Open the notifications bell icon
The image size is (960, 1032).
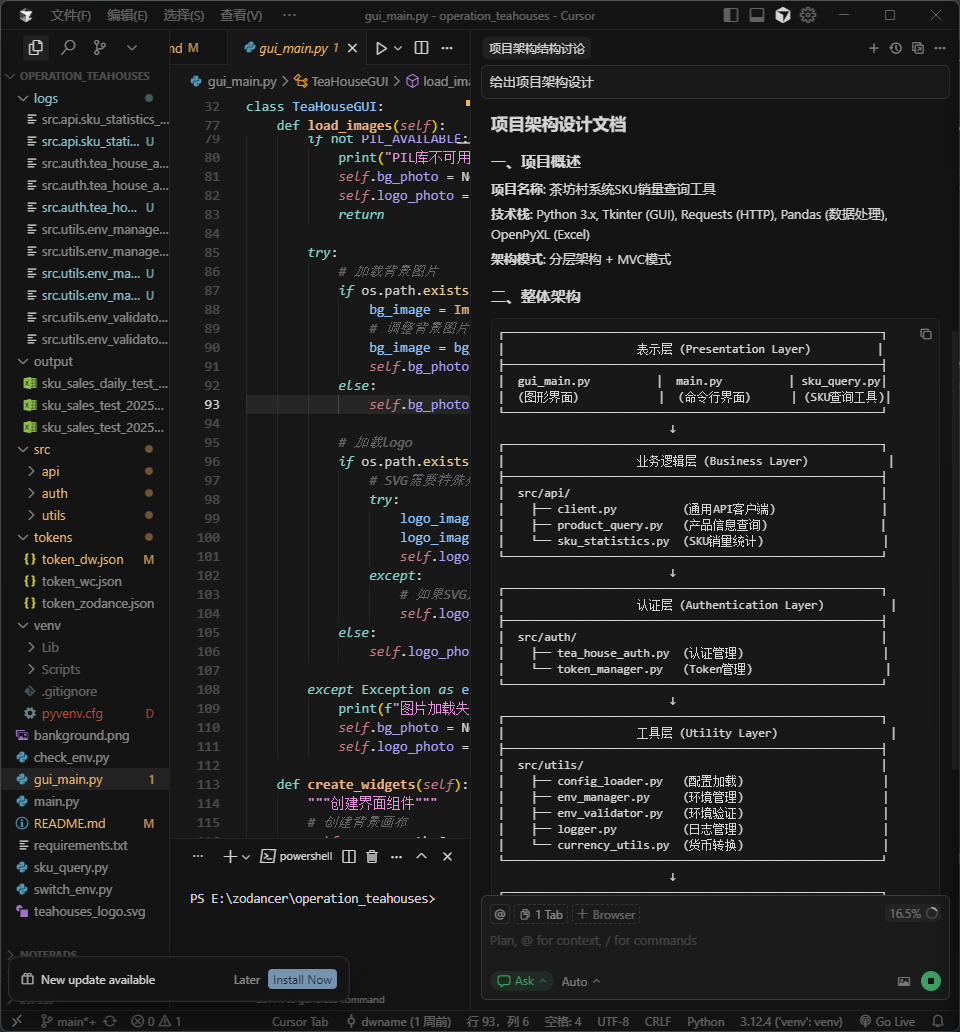pos(938,1021)
